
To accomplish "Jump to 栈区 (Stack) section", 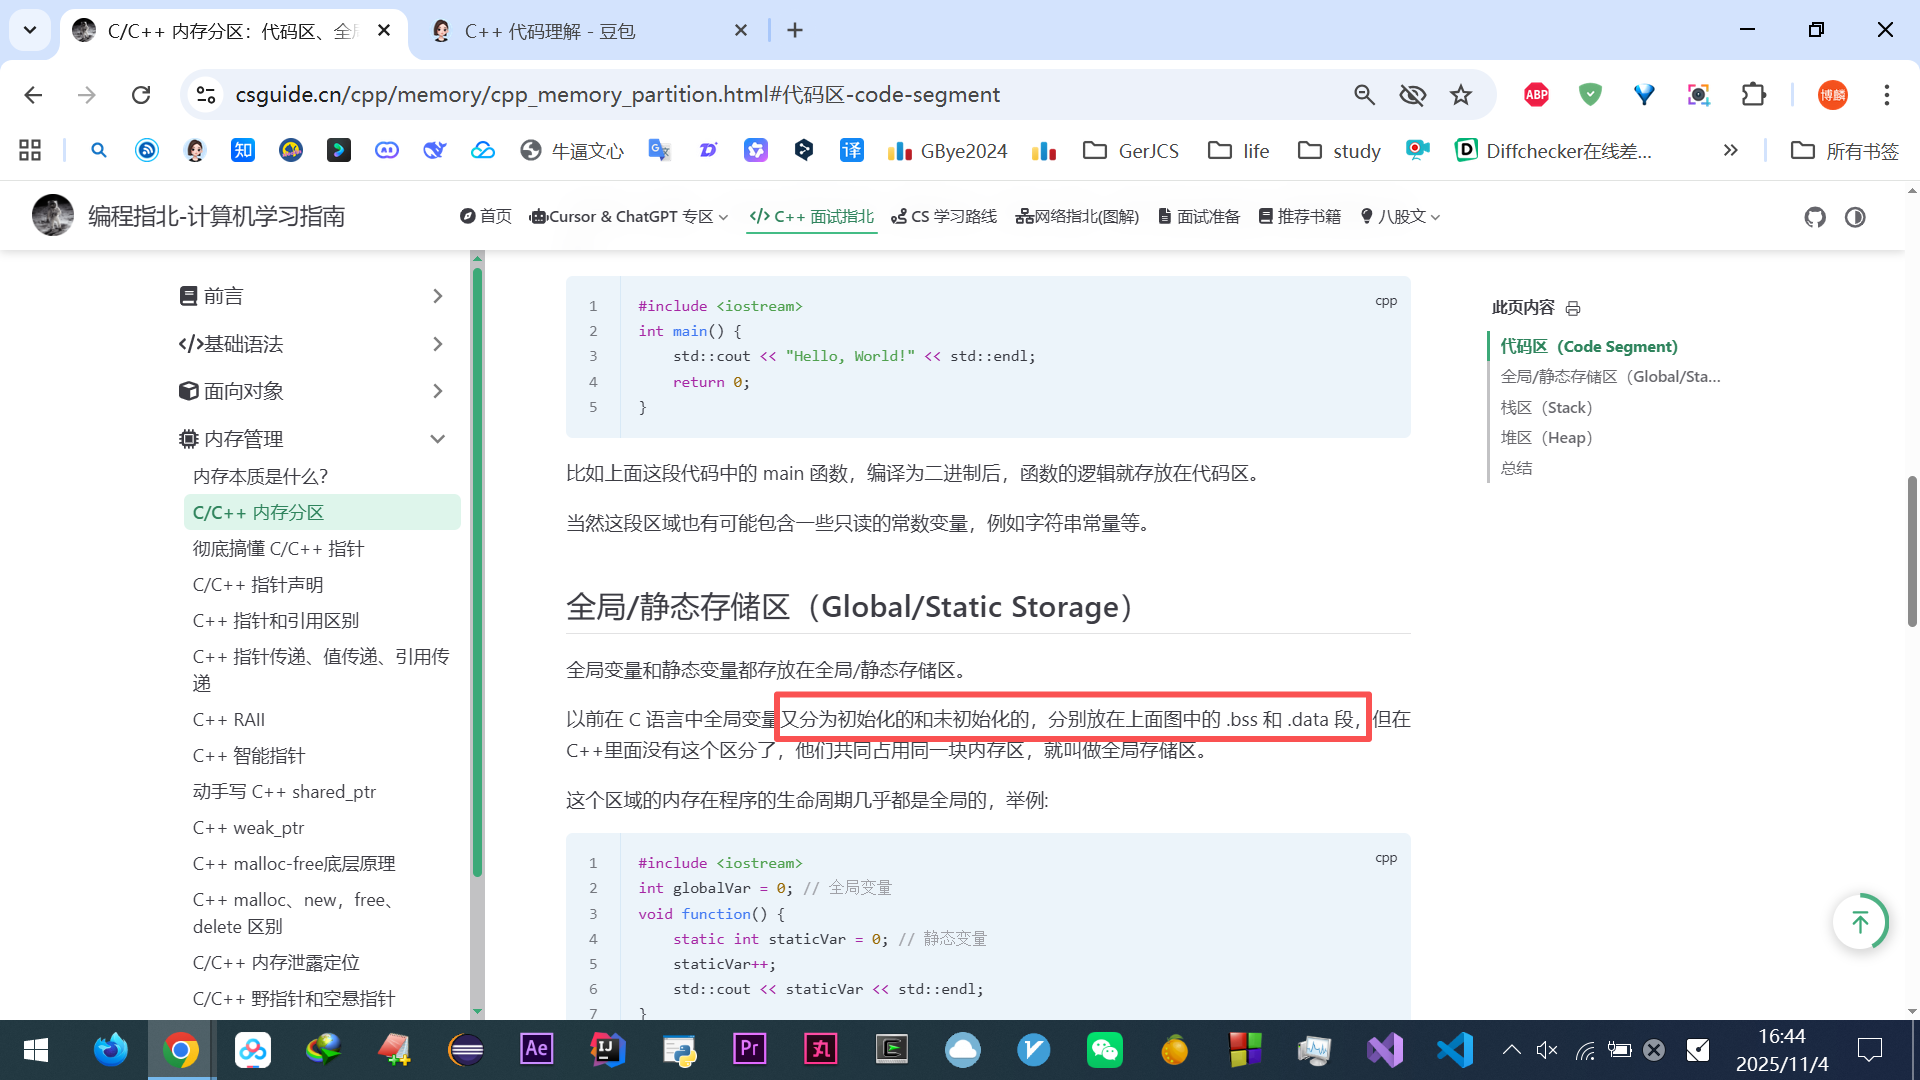I will click(1546, 408).
